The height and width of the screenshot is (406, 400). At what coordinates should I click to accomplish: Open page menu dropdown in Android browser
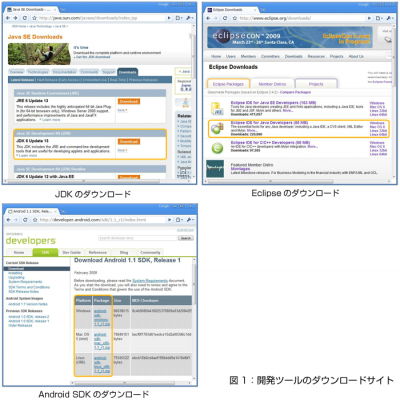click(179, 220)
